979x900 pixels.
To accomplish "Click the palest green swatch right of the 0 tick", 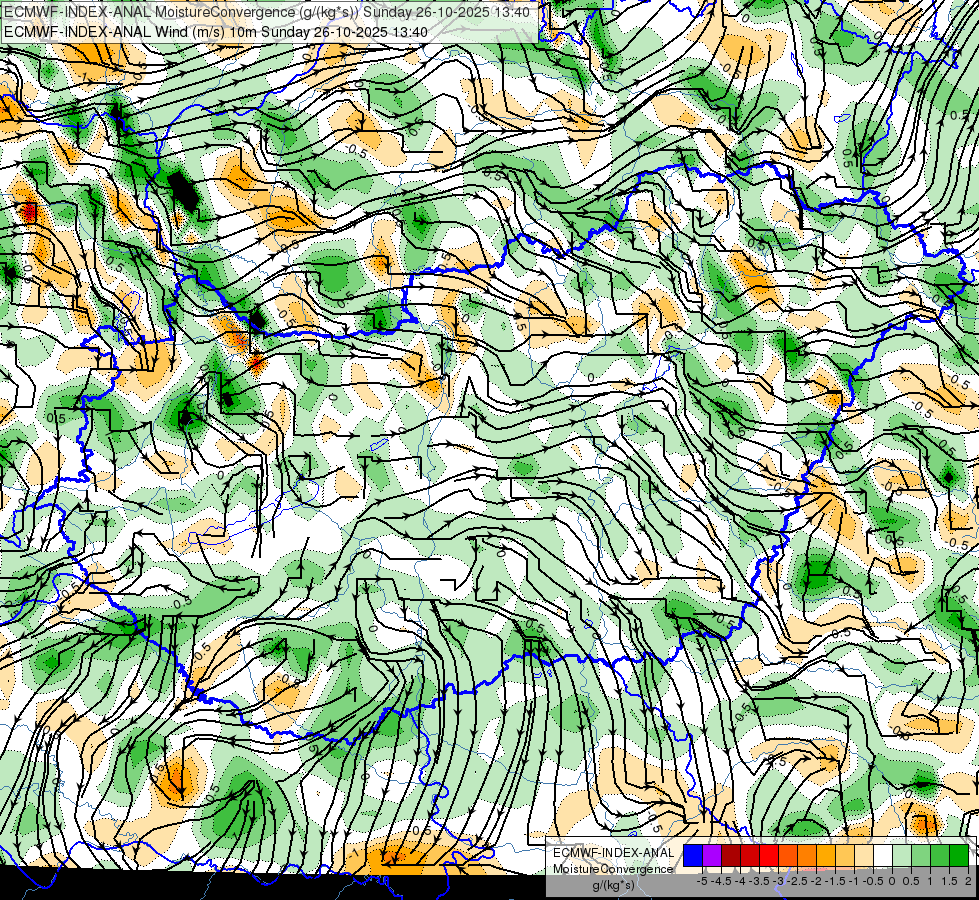I will pos(902,855).
